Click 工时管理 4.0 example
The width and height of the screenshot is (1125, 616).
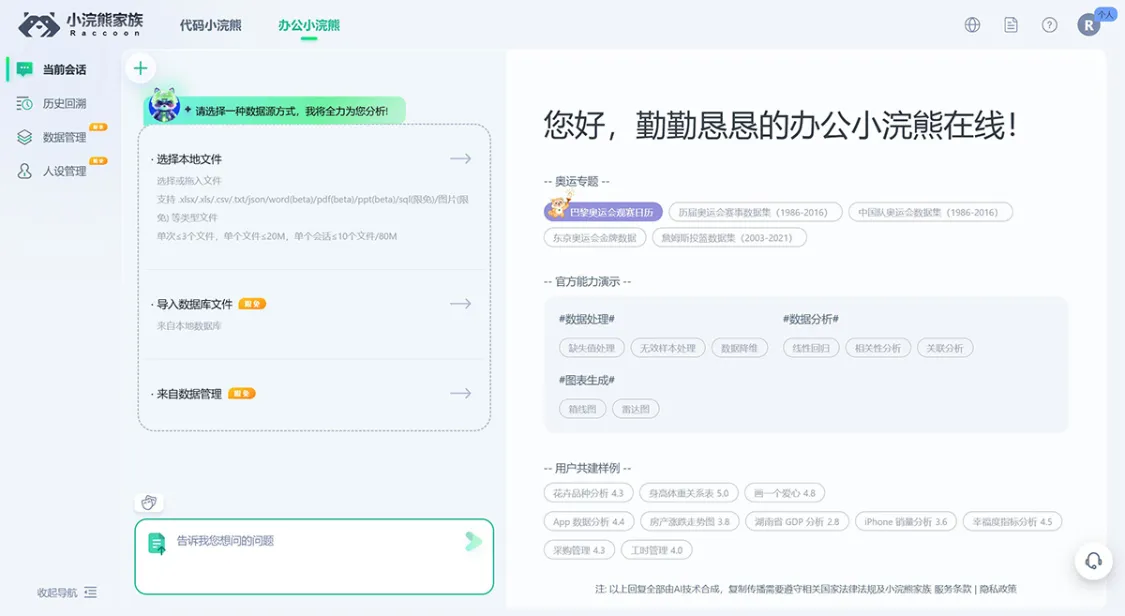click(656, 550)
